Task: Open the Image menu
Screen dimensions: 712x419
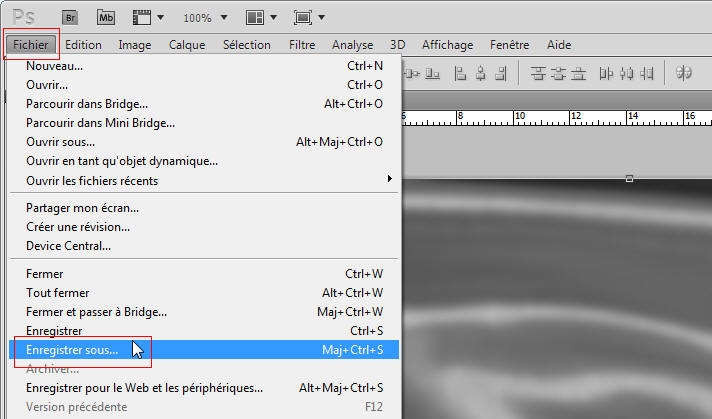Action: click(x=135, y=45)
